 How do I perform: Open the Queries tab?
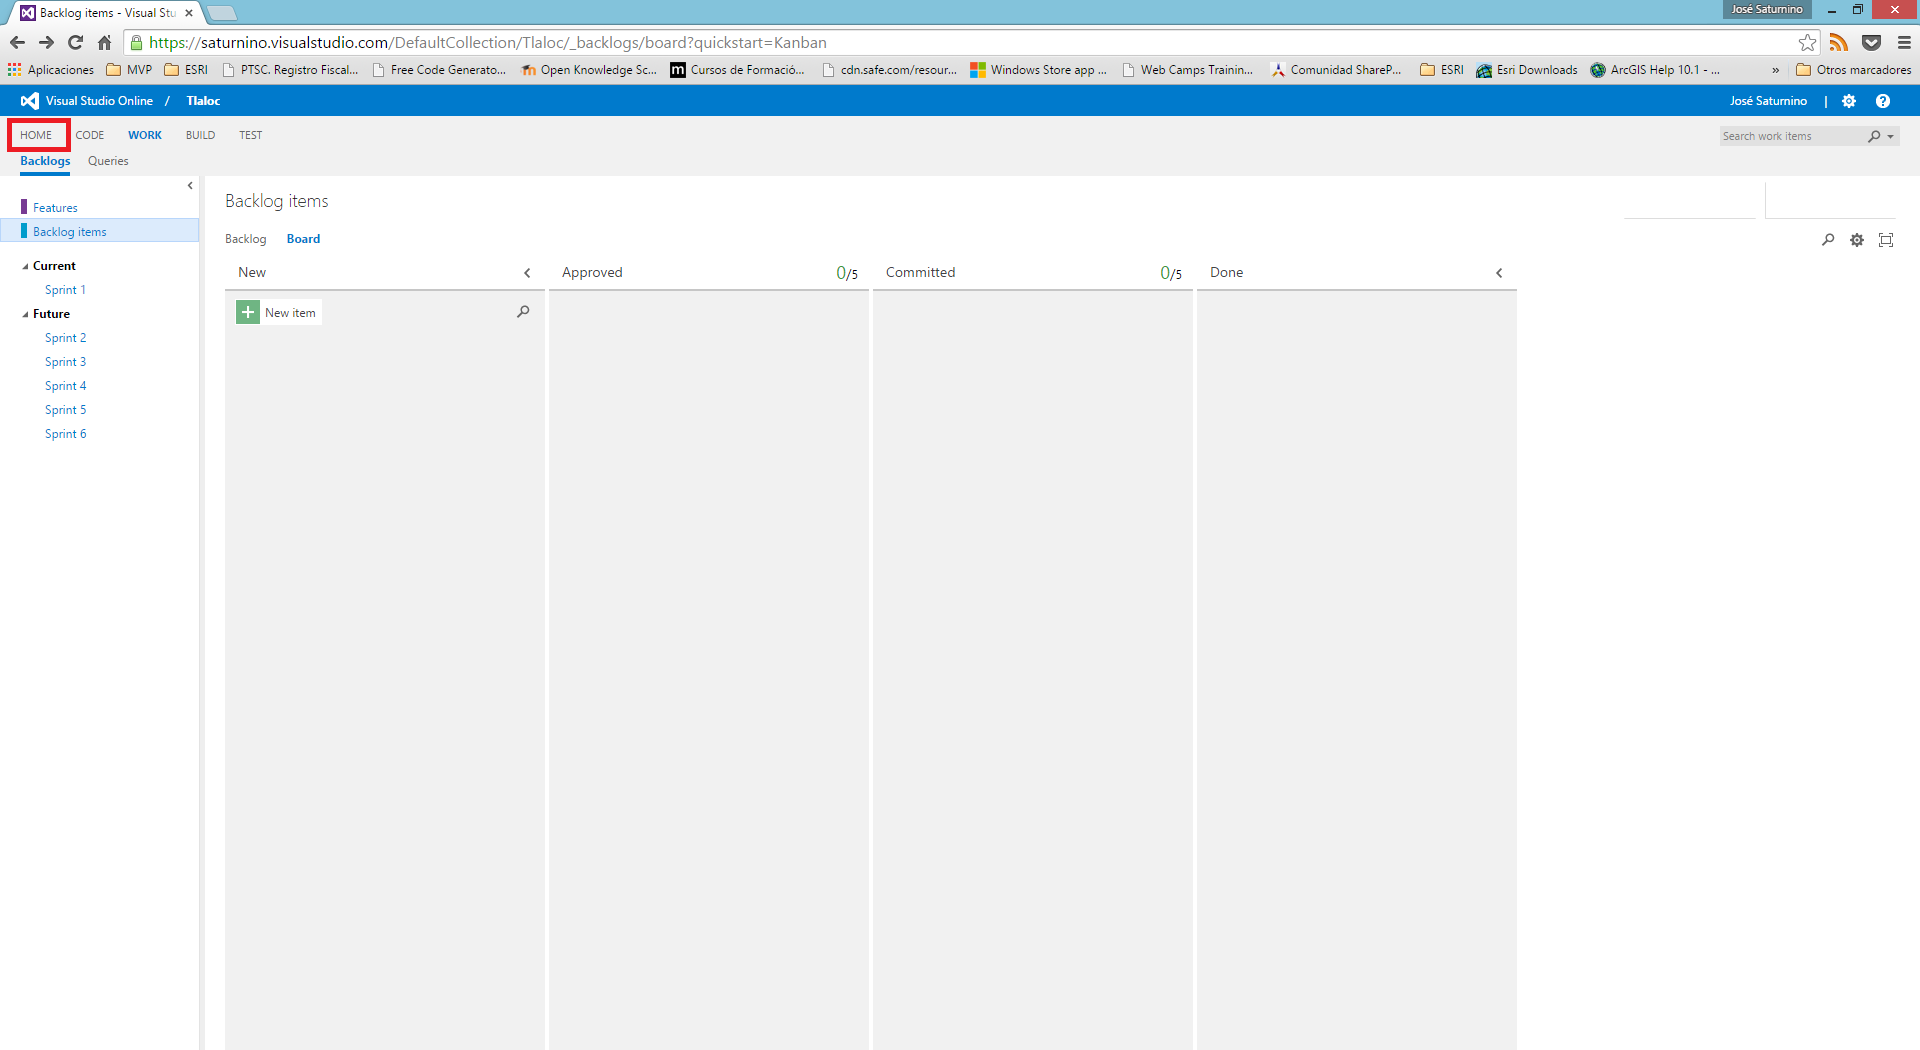point(108,161)
